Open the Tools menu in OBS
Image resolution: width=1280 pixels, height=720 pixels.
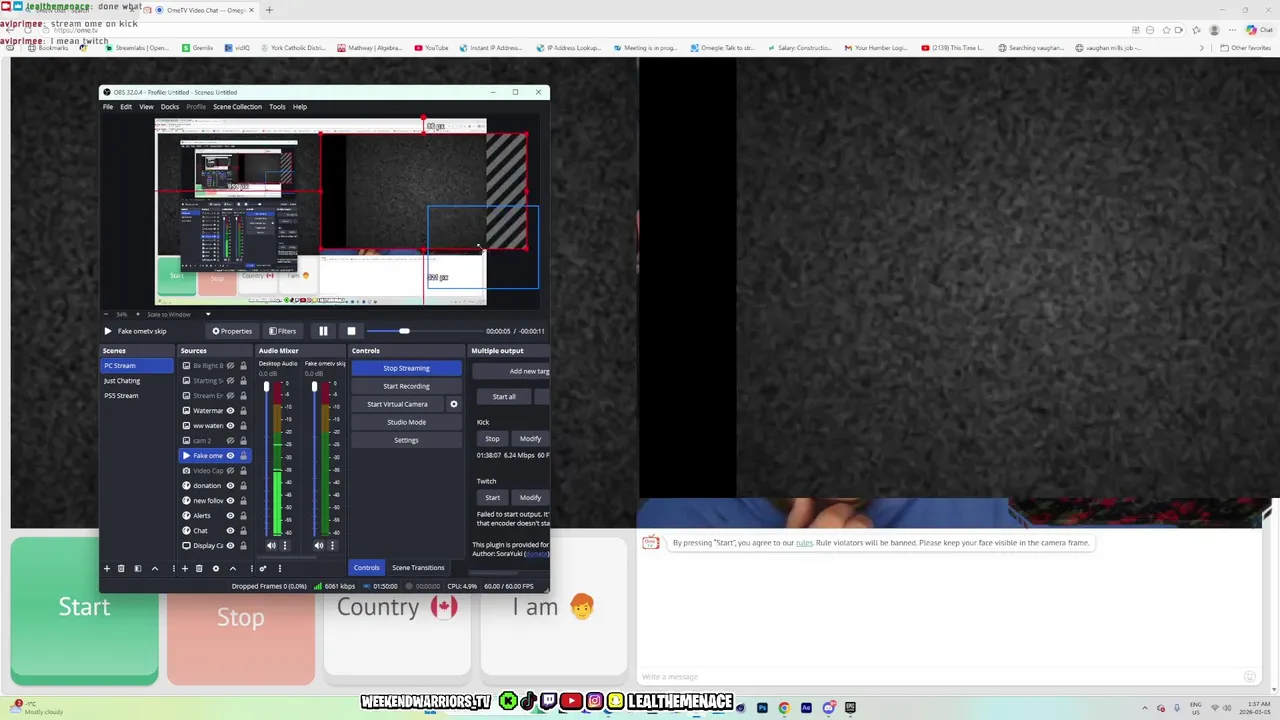click(x=277, y=107)
